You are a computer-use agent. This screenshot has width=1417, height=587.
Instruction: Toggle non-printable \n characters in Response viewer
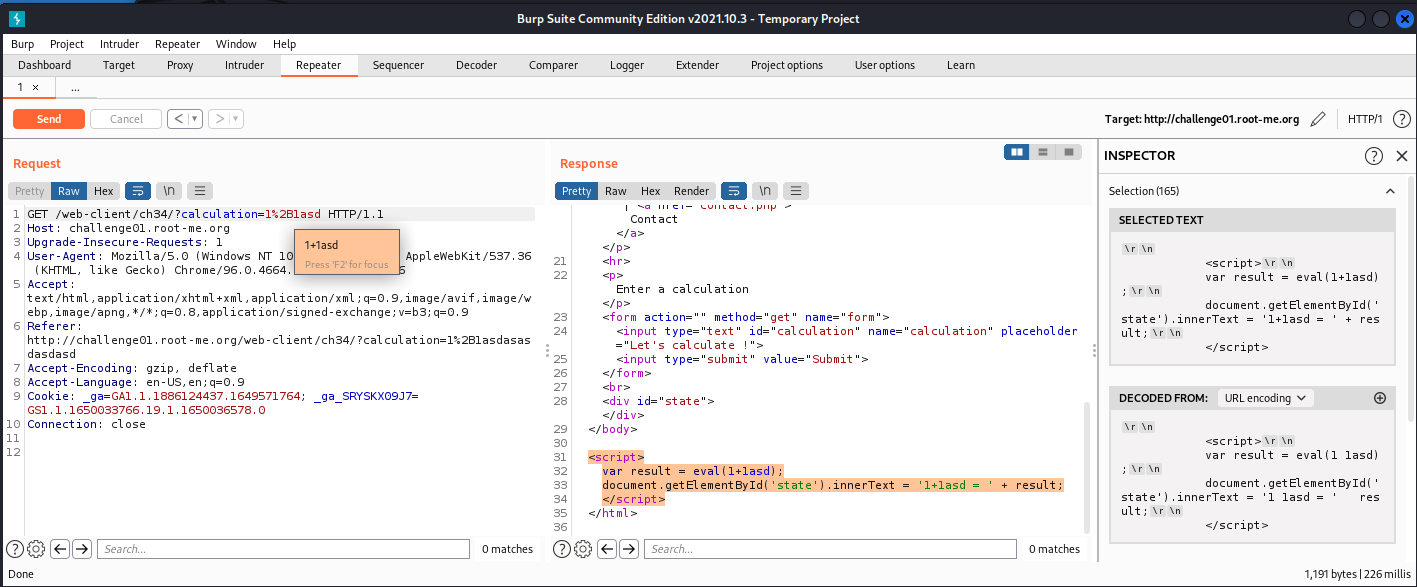pyautogui.click(x=765, y=191)
